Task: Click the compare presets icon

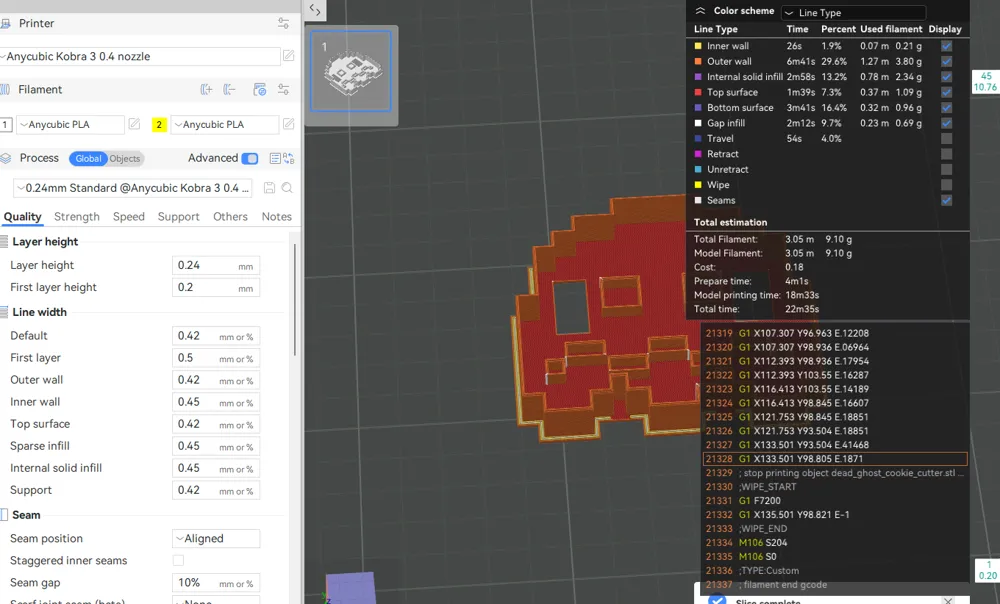Action: click(288, 158)
